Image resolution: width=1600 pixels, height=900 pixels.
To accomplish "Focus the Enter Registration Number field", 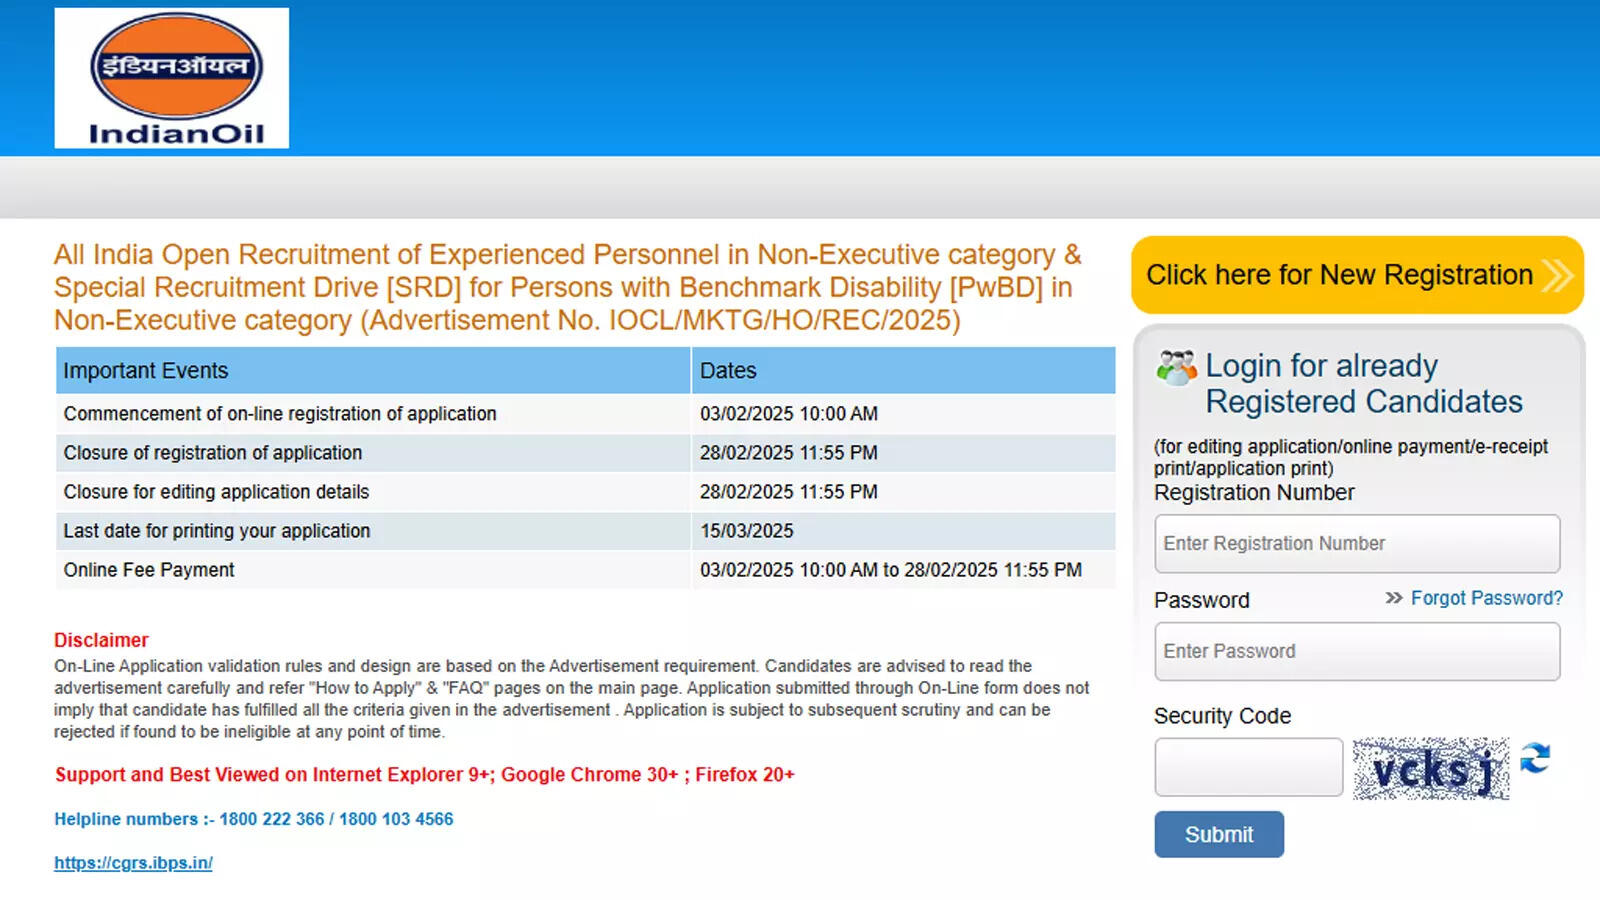I will tap(1356, 544).
